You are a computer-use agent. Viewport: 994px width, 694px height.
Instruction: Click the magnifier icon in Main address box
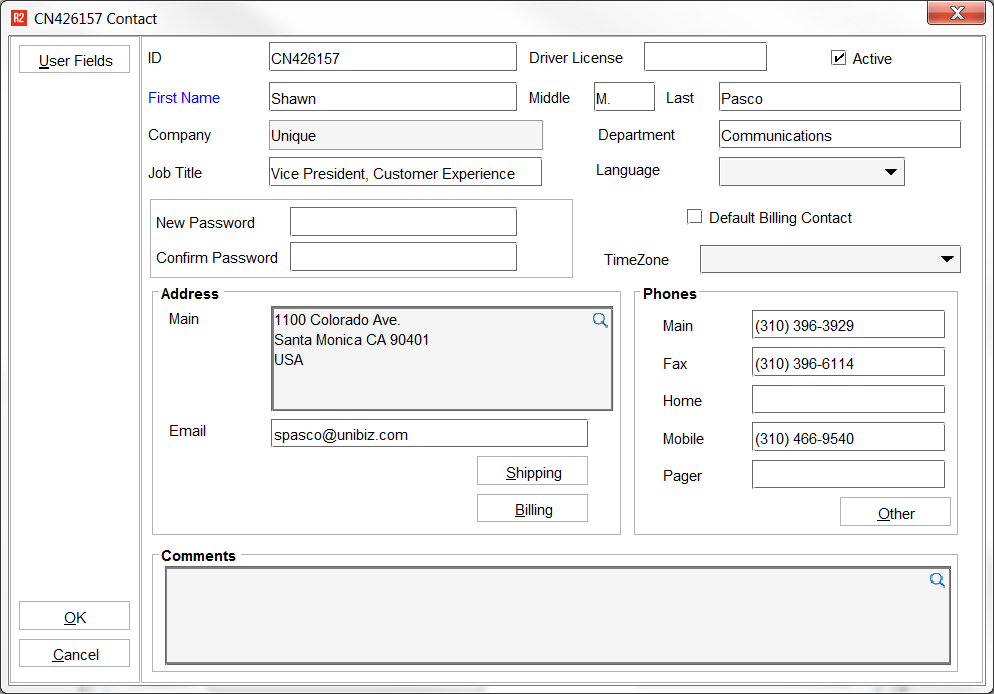tap(600, 321)
